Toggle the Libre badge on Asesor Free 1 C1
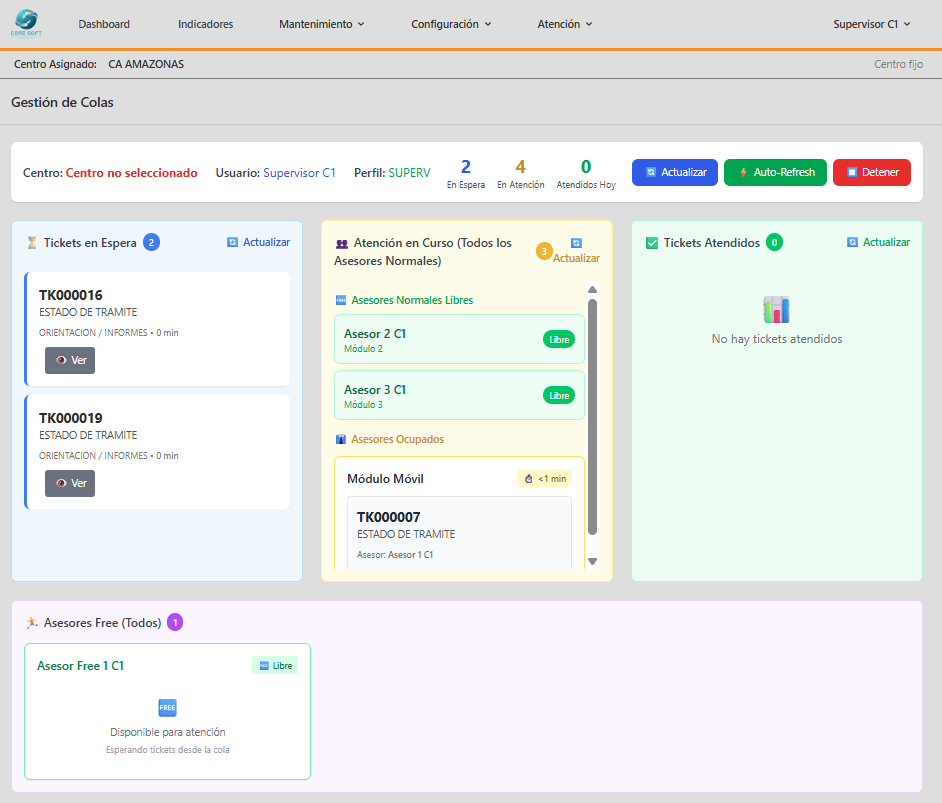Viewport: 942px width, 803px height. (x=275, y=665)
